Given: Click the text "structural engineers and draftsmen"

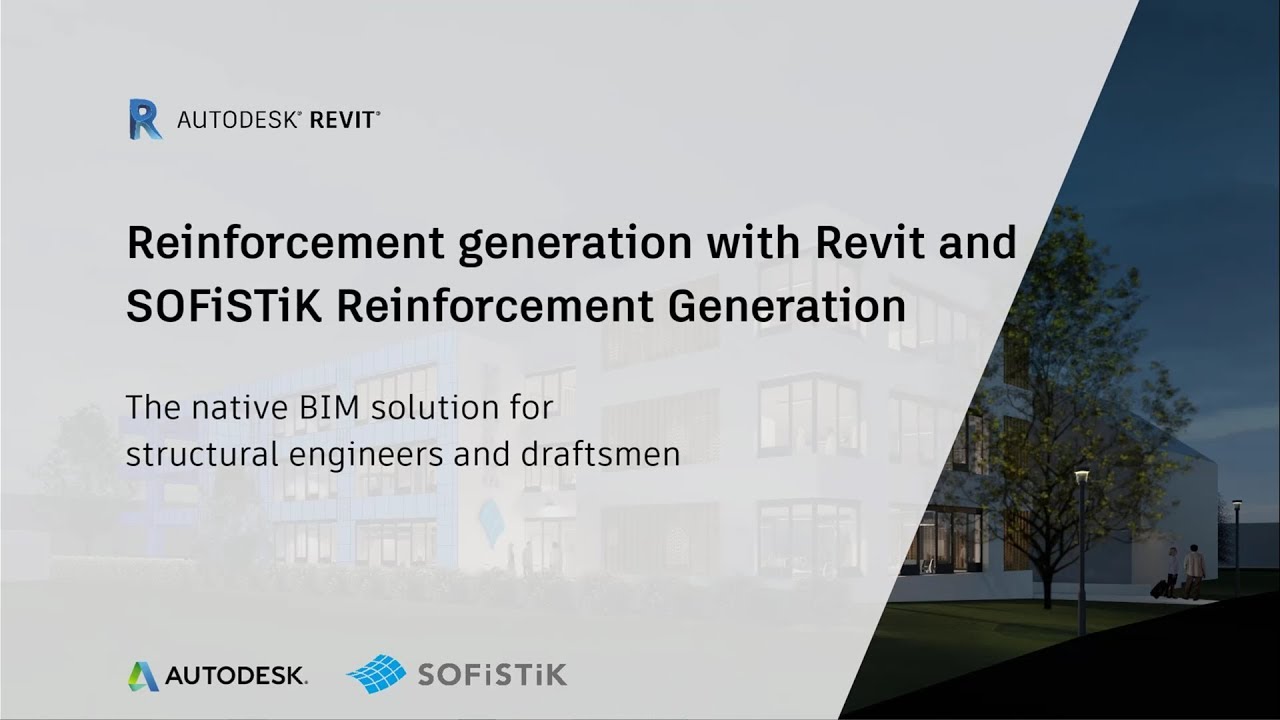Looking at the screenshot, I should 403,453.
